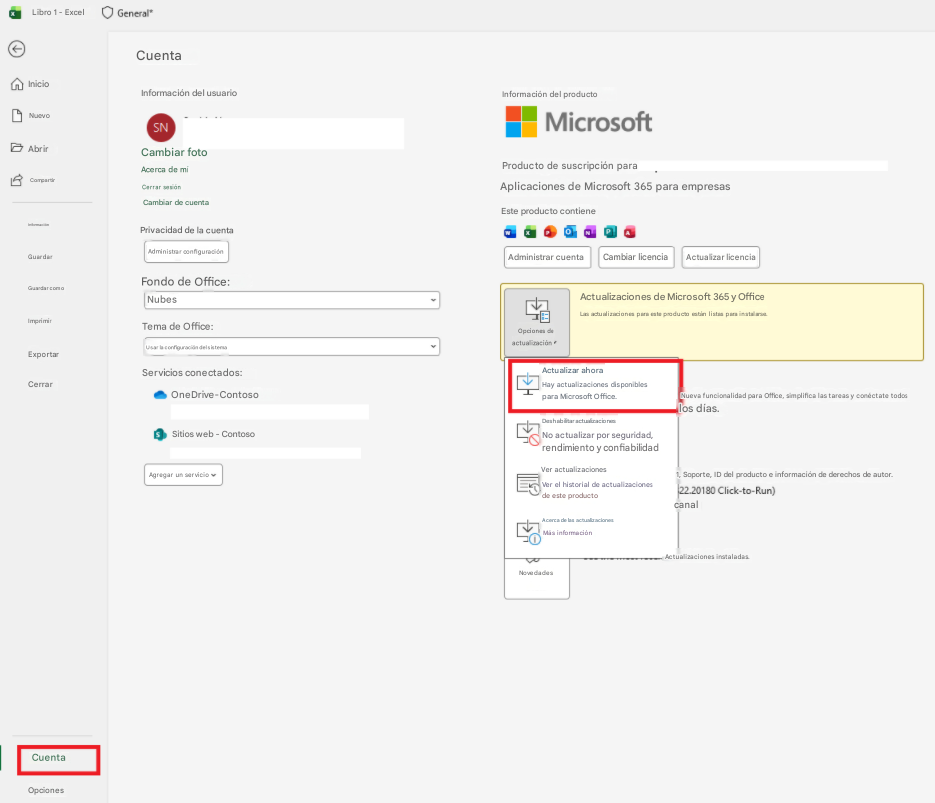The image size is (935, 803).
Task: Click the OneDrive-Contoso cloud icon
Action: [160, 395]
